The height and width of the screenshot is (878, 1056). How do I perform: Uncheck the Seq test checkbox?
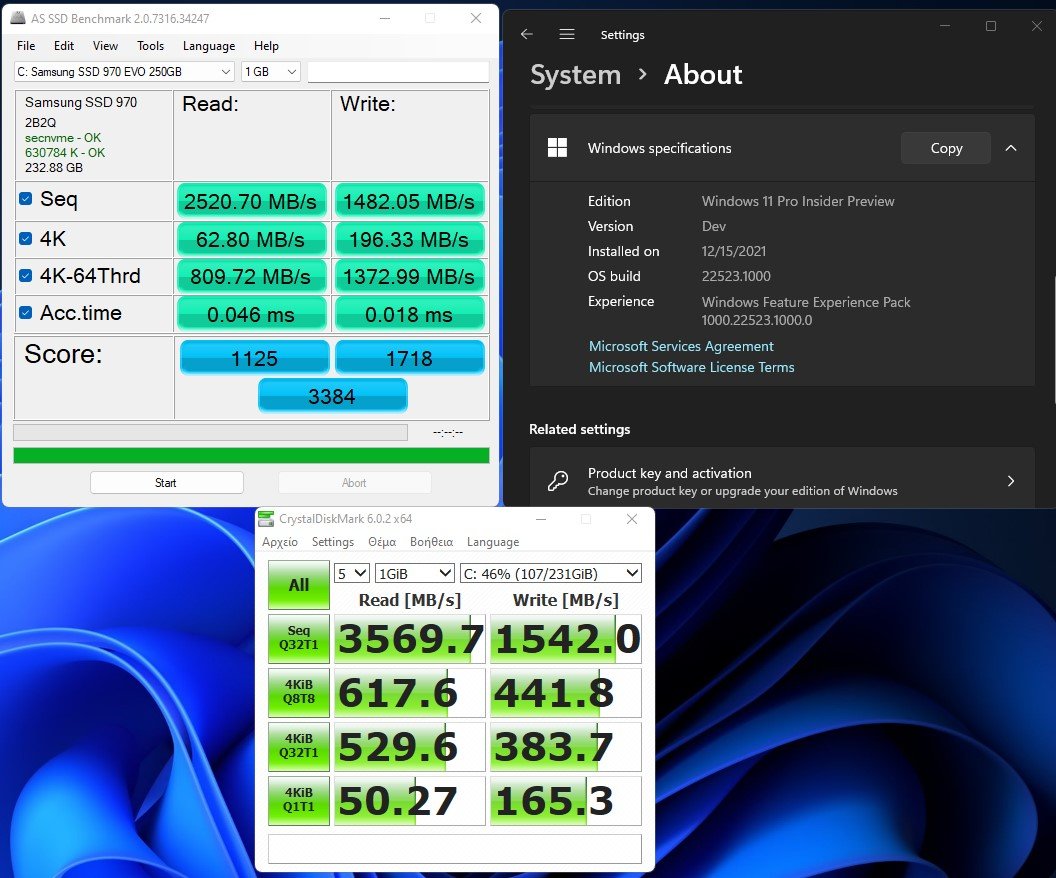(26, 199)
